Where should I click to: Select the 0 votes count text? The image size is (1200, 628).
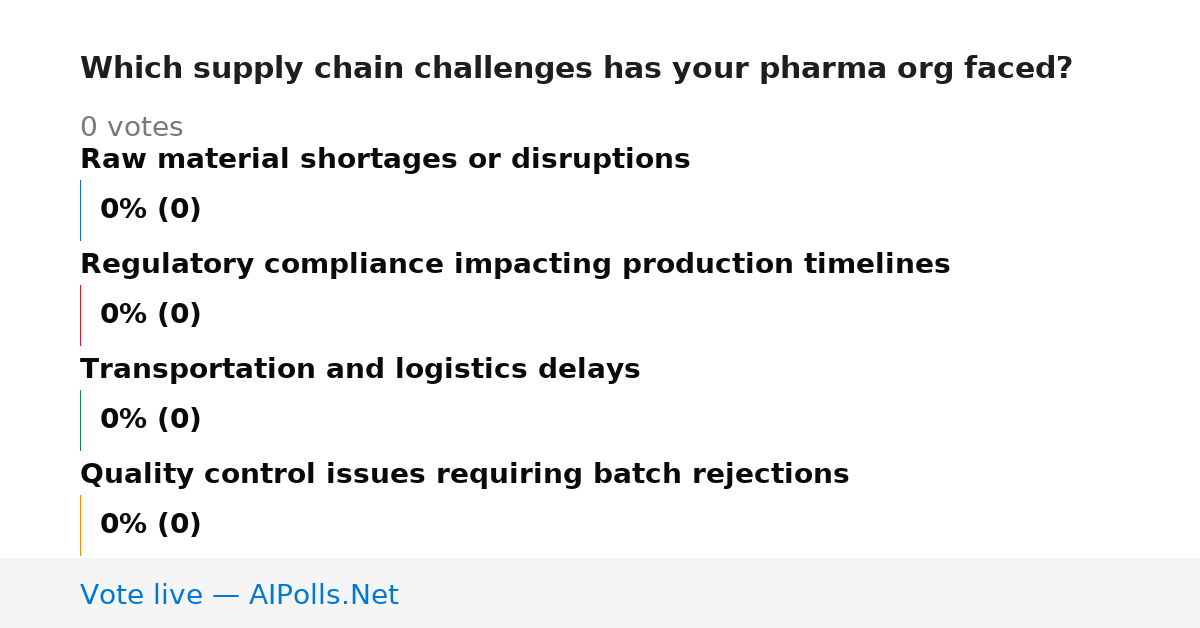click(x=131, y=128)
